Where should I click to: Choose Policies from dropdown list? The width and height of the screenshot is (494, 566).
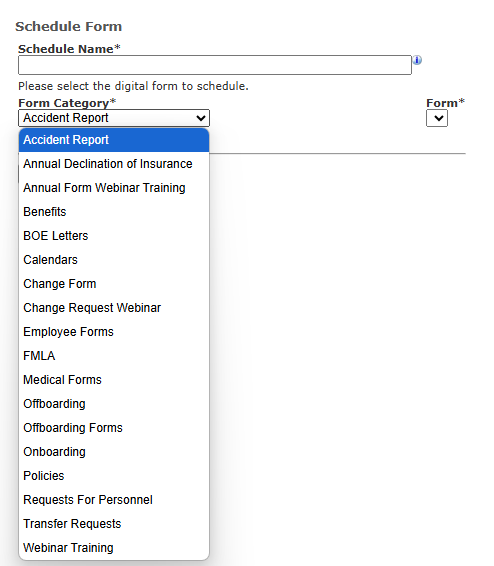click(x=114, y=476)
